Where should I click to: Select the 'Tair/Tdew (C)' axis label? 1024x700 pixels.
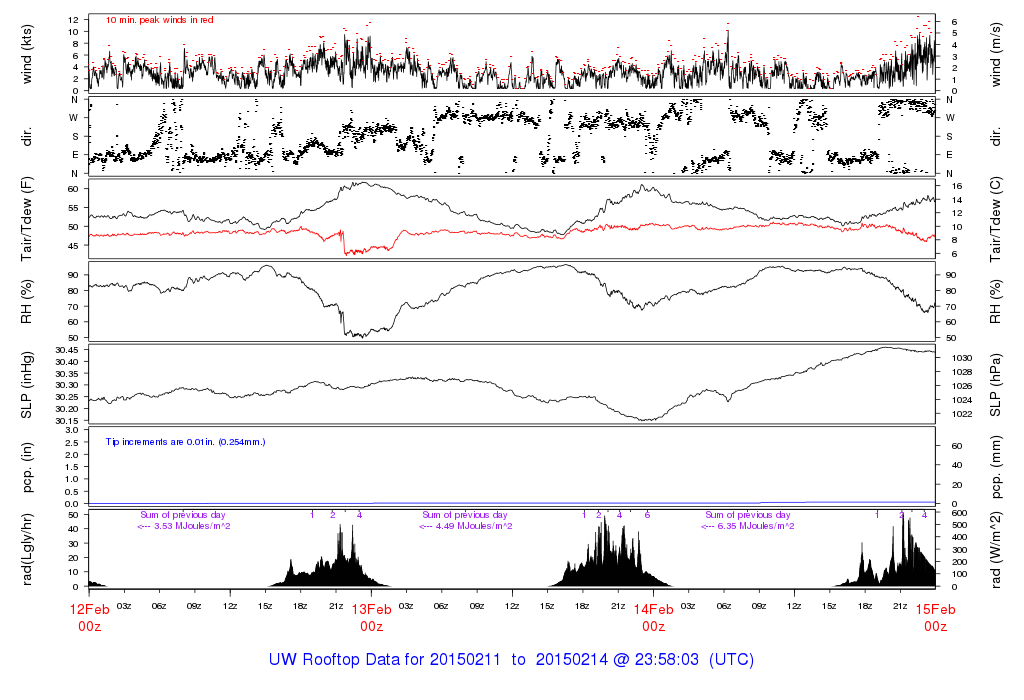998,216
